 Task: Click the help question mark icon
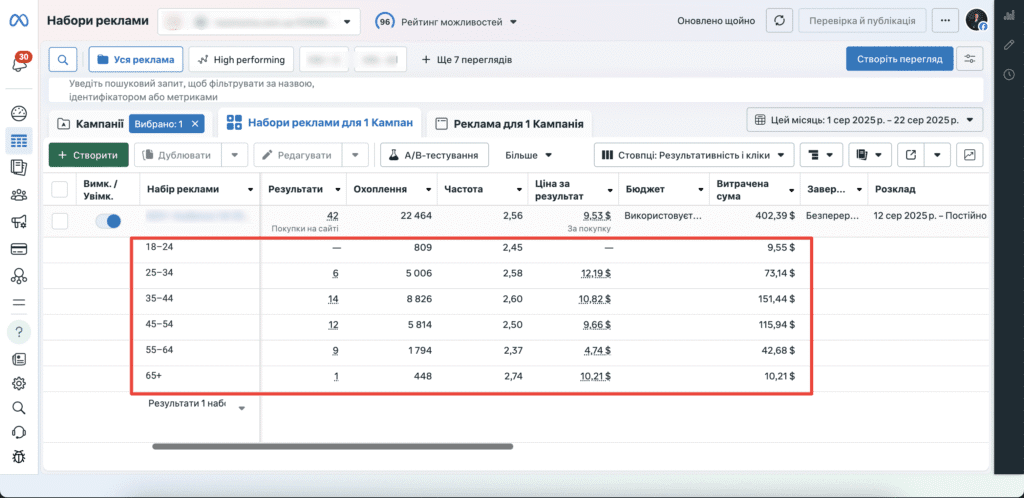click(x=19, y=332)
